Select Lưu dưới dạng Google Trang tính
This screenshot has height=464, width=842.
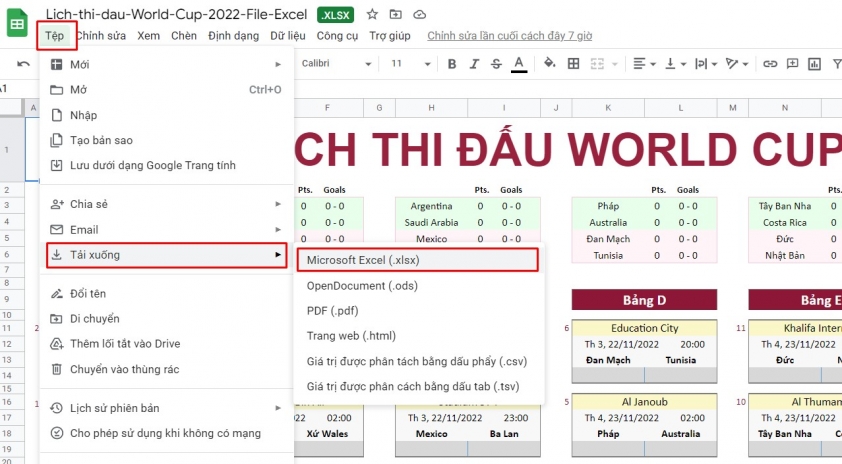(166, 165)
